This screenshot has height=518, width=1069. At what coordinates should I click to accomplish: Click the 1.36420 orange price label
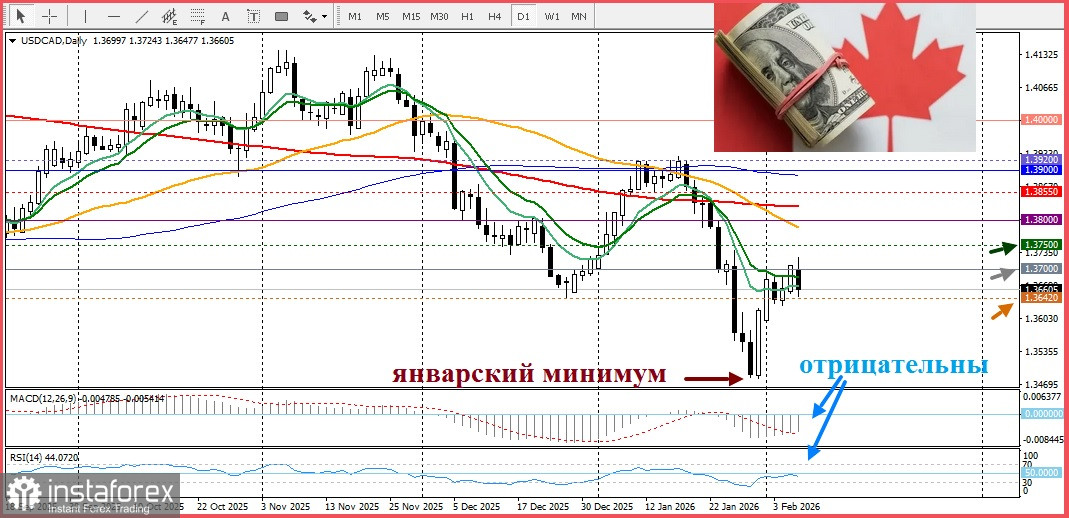point(1042,298)
